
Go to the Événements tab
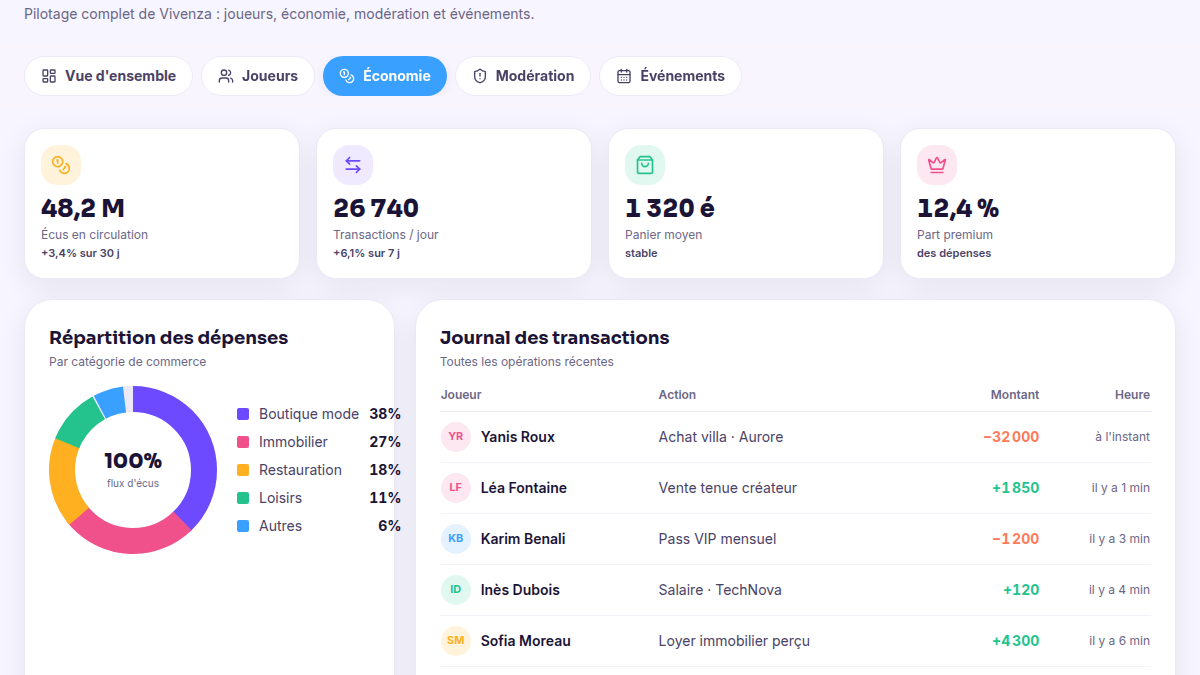click(670, 76)
